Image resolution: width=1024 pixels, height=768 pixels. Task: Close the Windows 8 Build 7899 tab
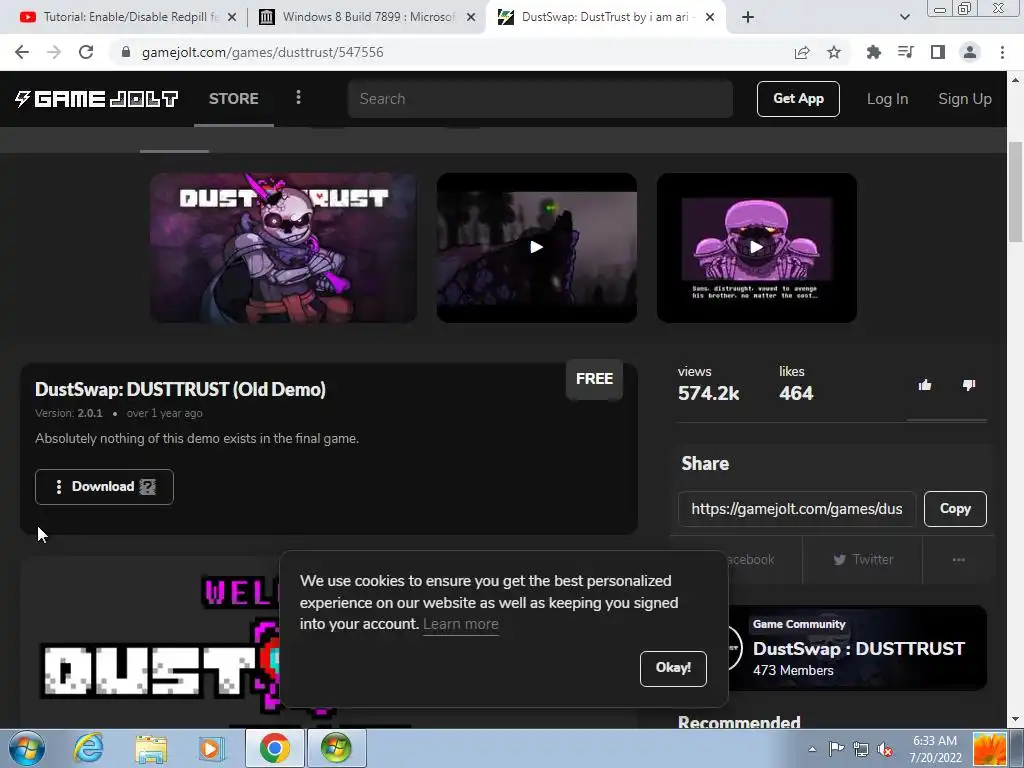[x=471, y=17]
